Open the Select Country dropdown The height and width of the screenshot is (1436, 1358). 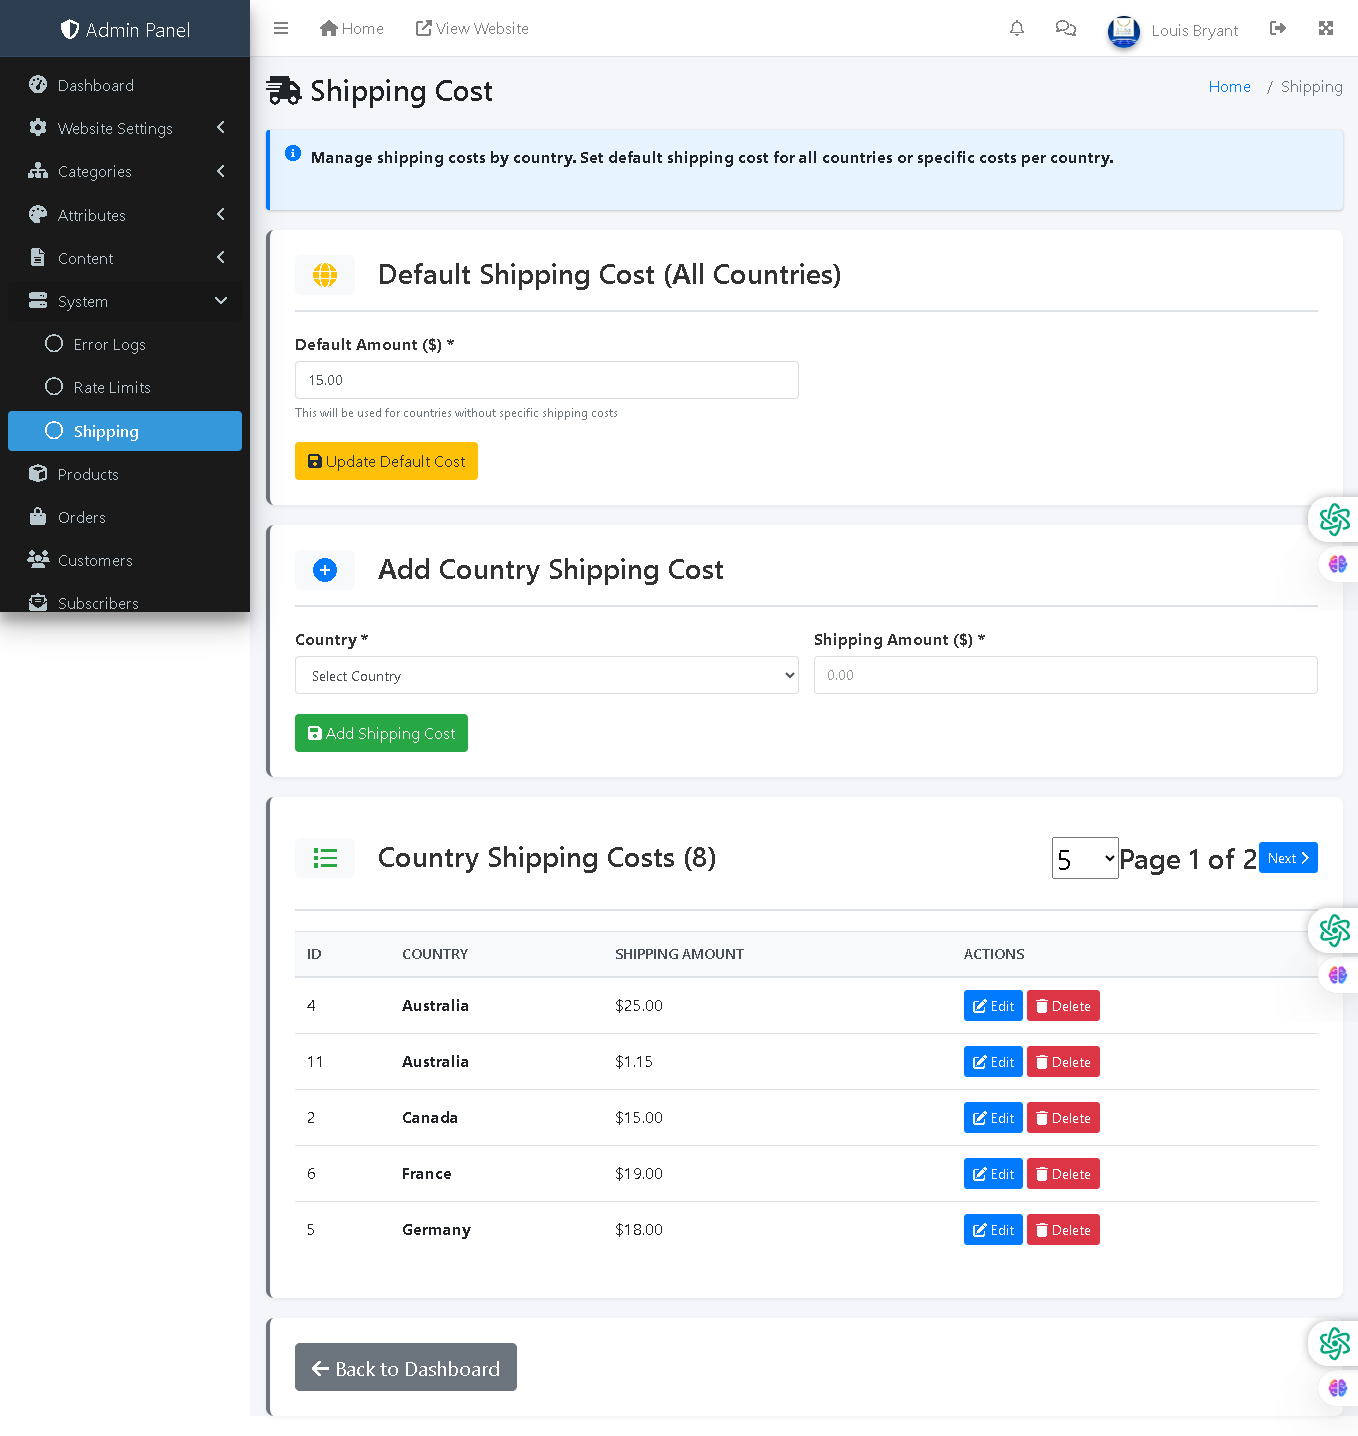(x=546, y=676)
